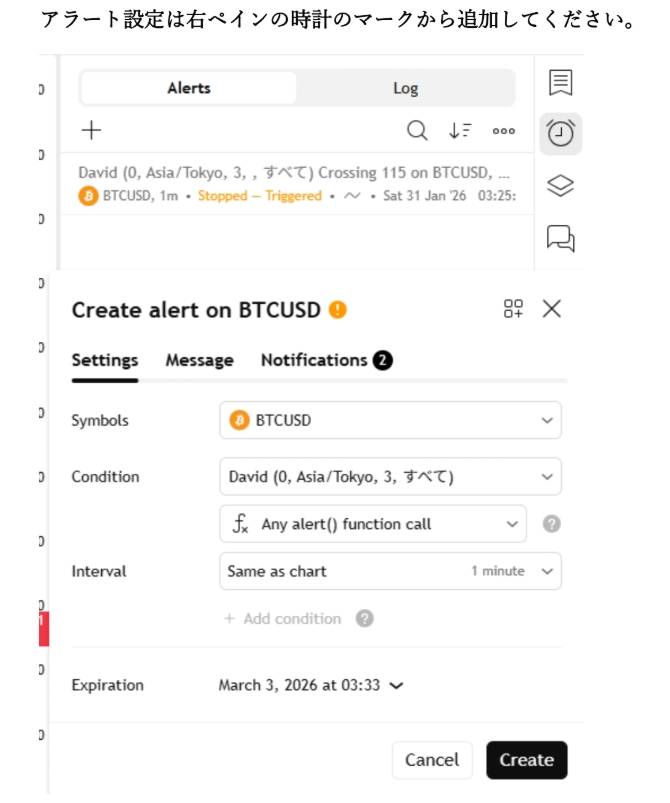Click help icon next to Add condition

coord(365,619)
